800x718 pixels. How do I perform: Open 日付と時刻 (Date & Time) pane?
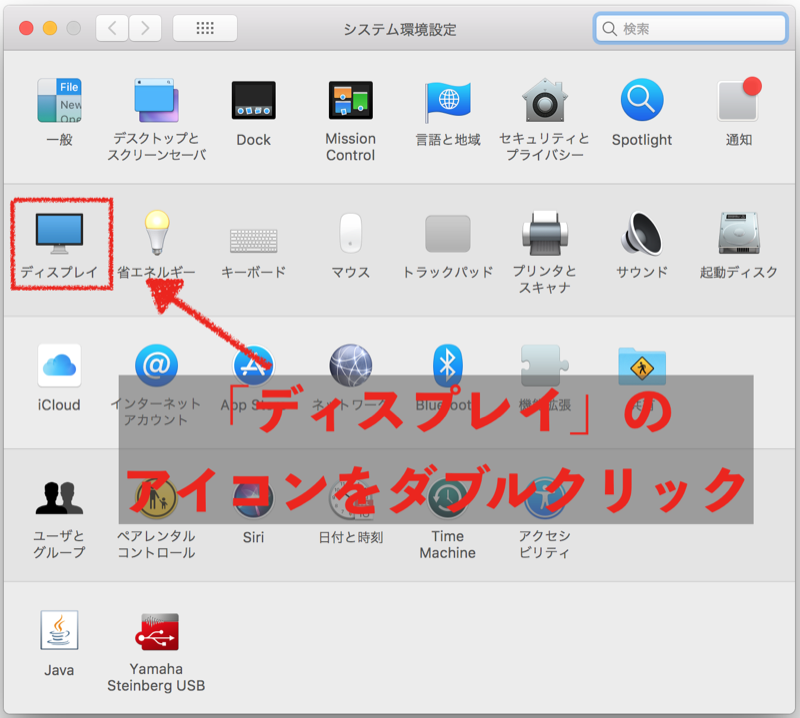[351, 498]
